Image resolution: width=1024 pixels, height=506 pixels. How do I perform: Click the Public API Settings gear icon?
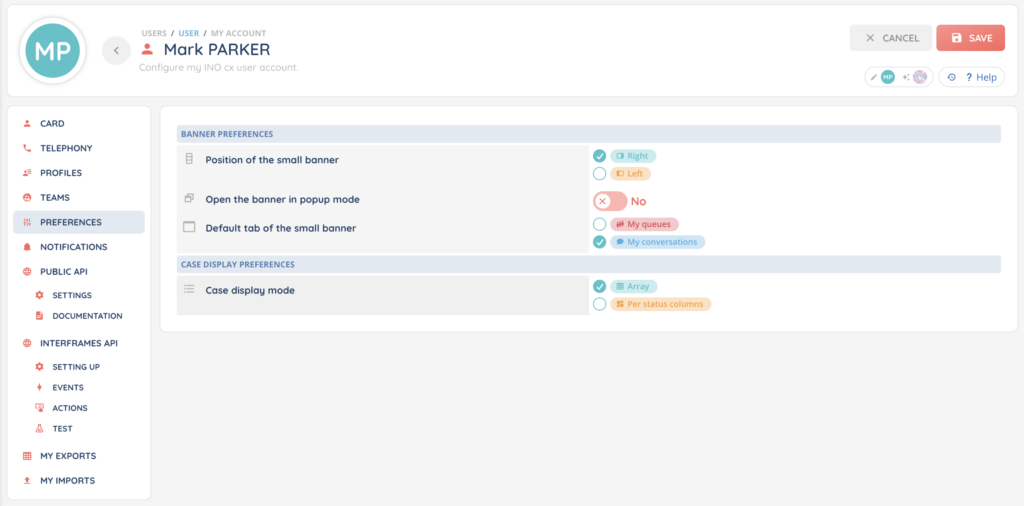tap(39, 295)
